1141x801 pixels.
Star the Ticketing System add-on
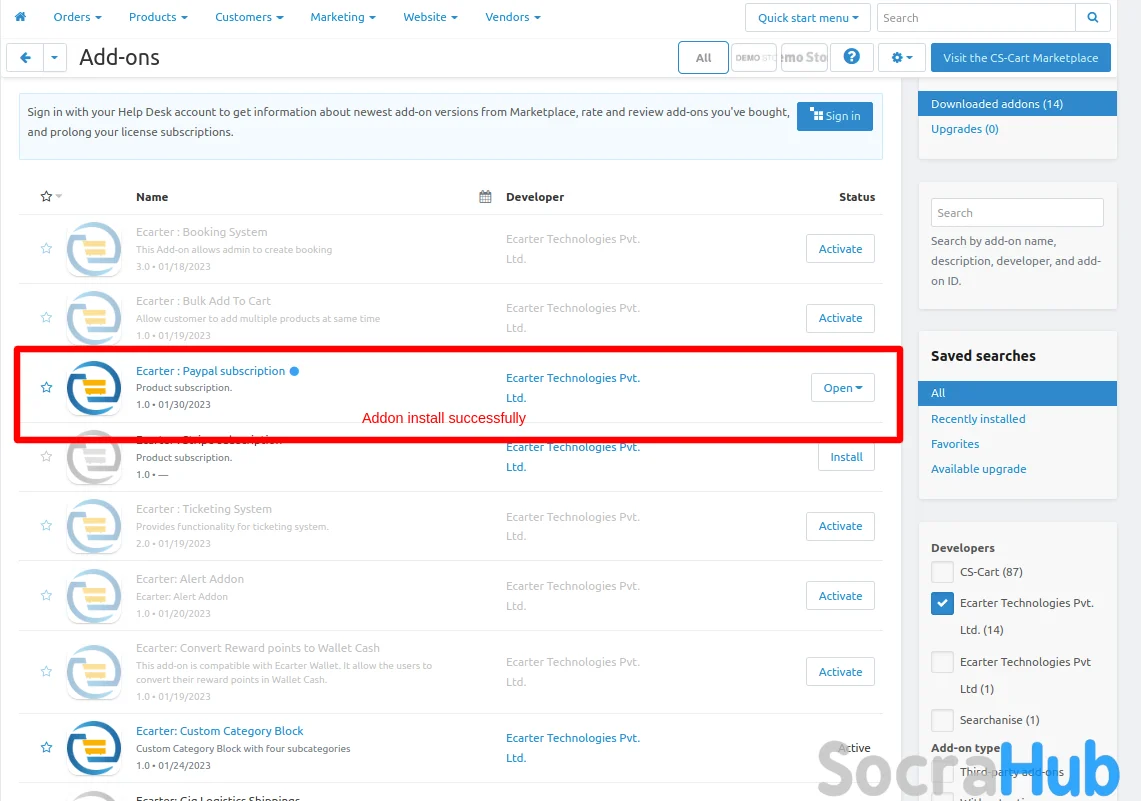[47, 525]
